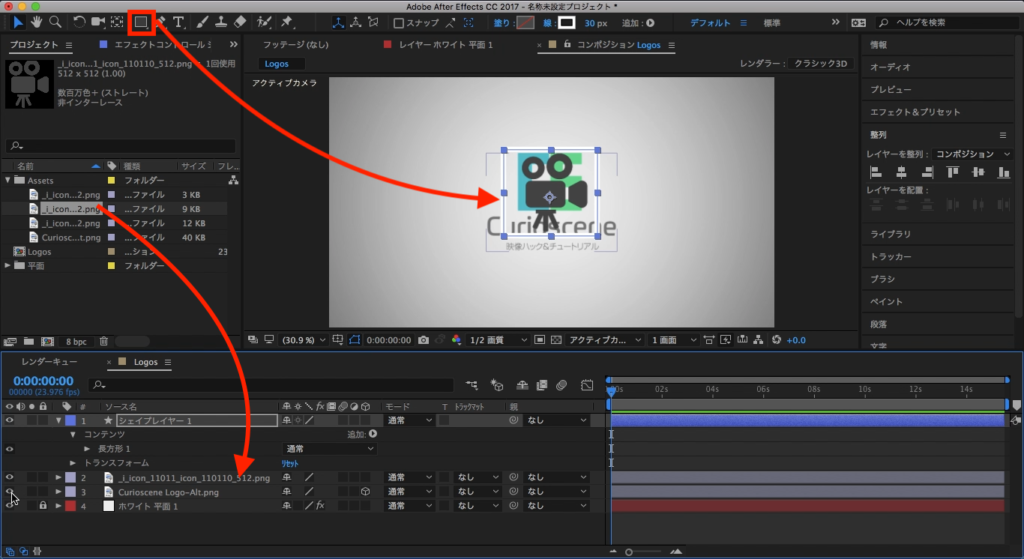Select the Rotation tool

[x=80, y=22]
